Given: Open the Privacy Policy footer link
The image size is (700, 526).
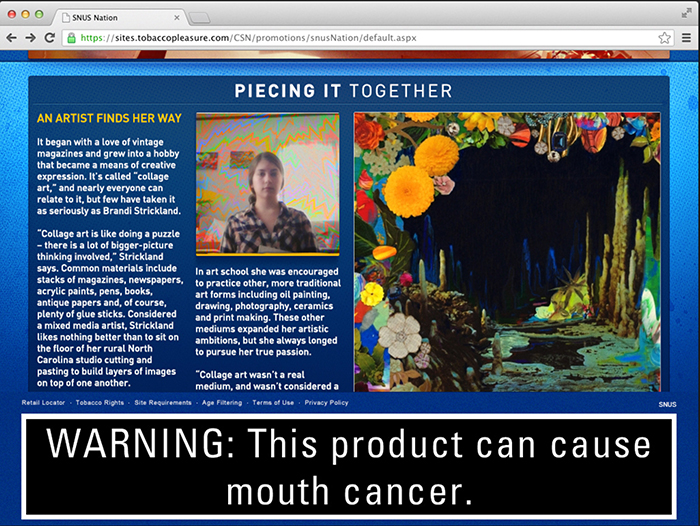Looking at the screenshot, I should coord(326,403).
